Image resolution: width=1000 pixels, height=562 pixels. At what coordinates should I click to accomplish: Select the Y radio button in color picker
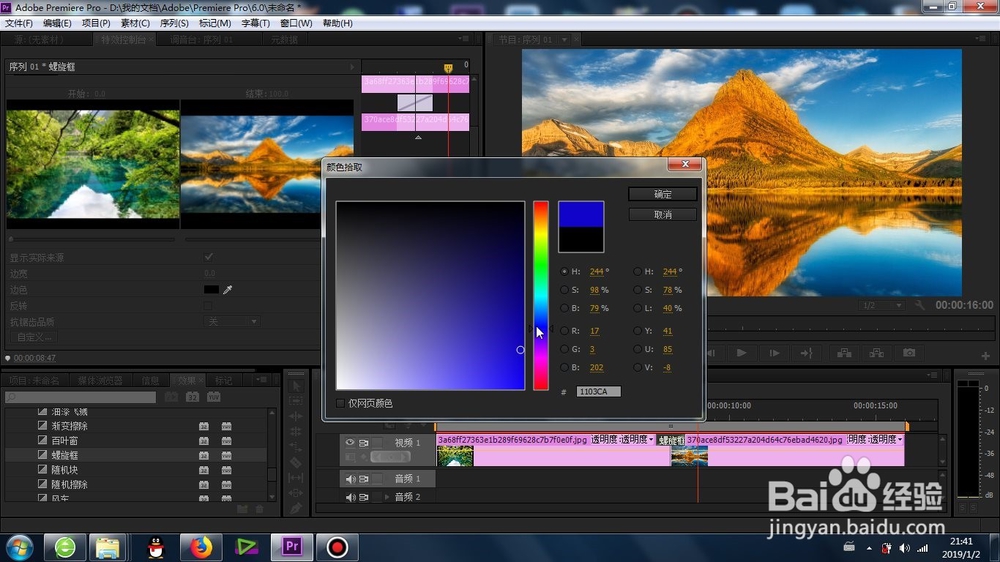(637, 330)
